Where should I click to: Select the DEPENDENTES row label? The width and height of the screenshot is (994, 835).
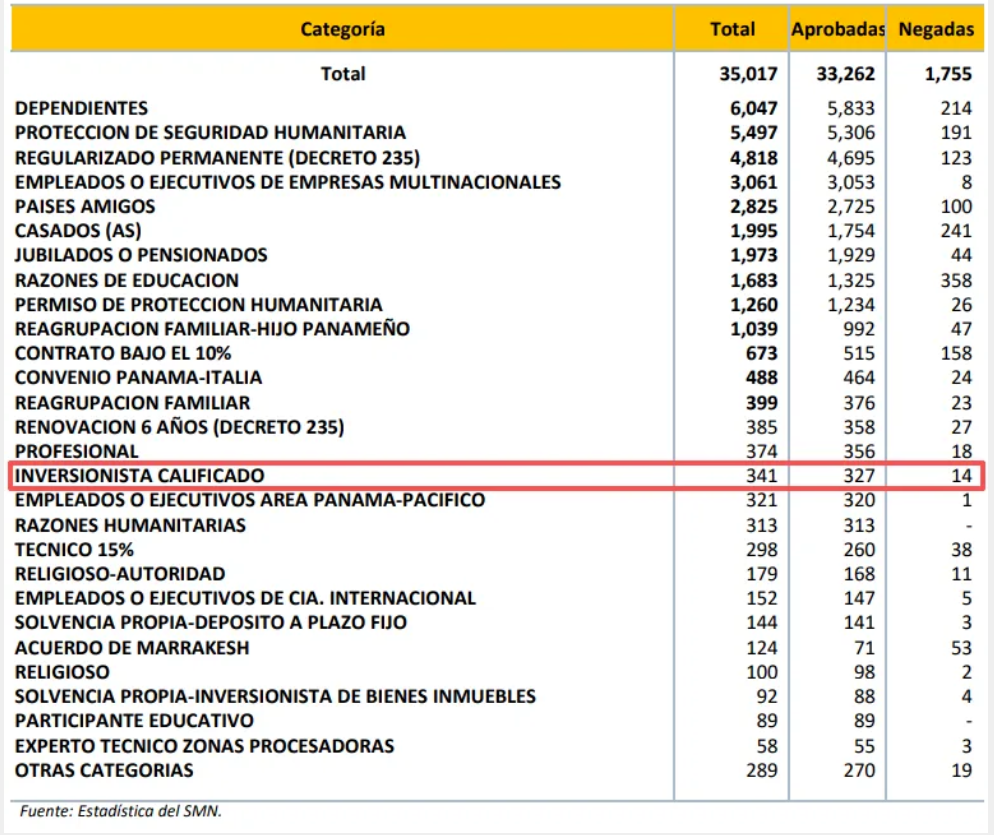(81, 108)
